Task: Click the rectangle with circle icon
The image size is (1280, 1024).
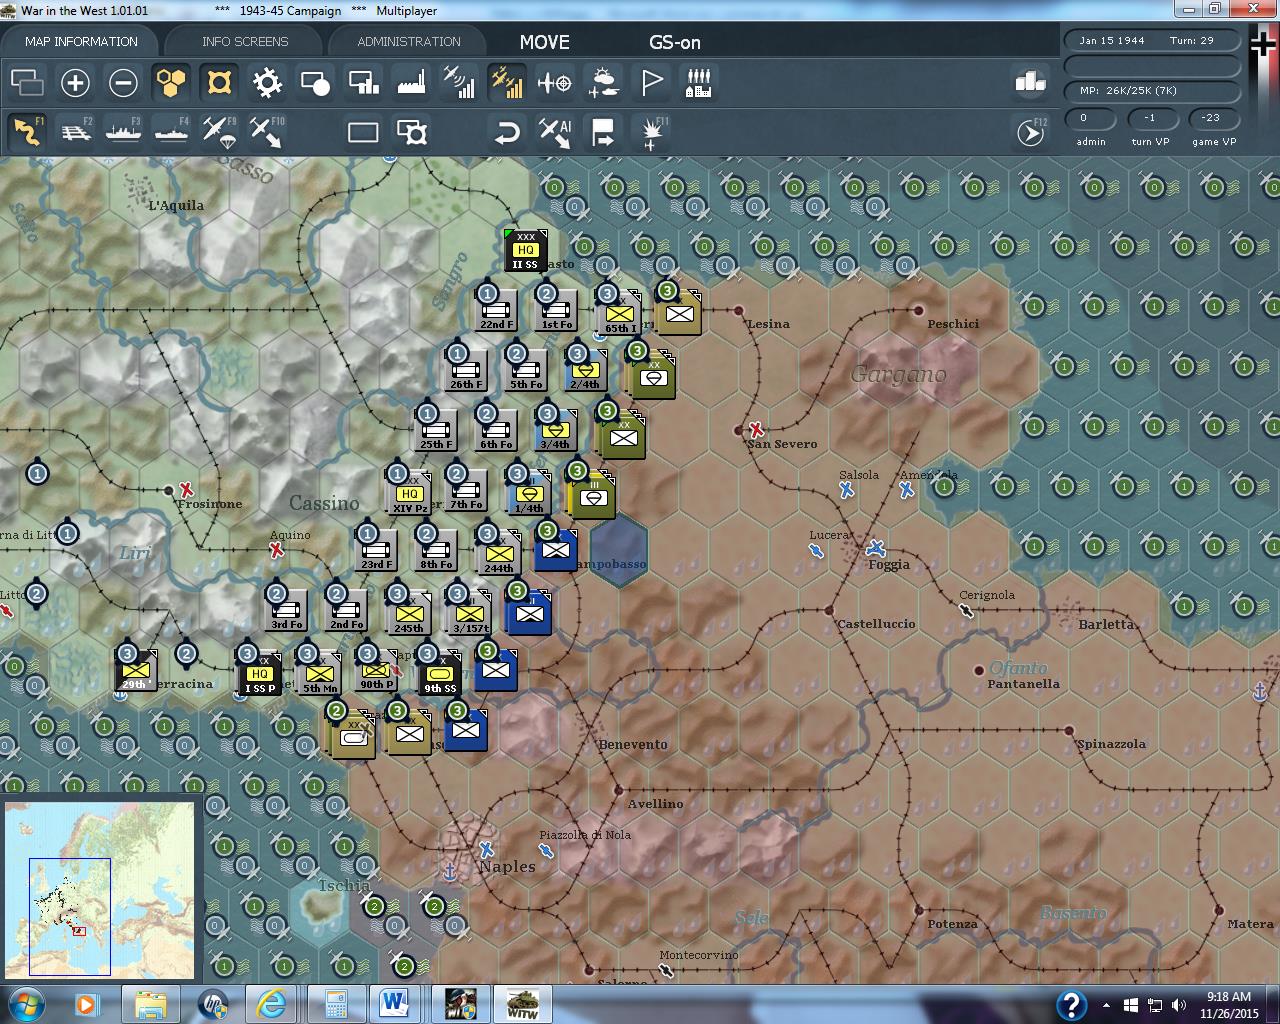Action: click(315, 82)
